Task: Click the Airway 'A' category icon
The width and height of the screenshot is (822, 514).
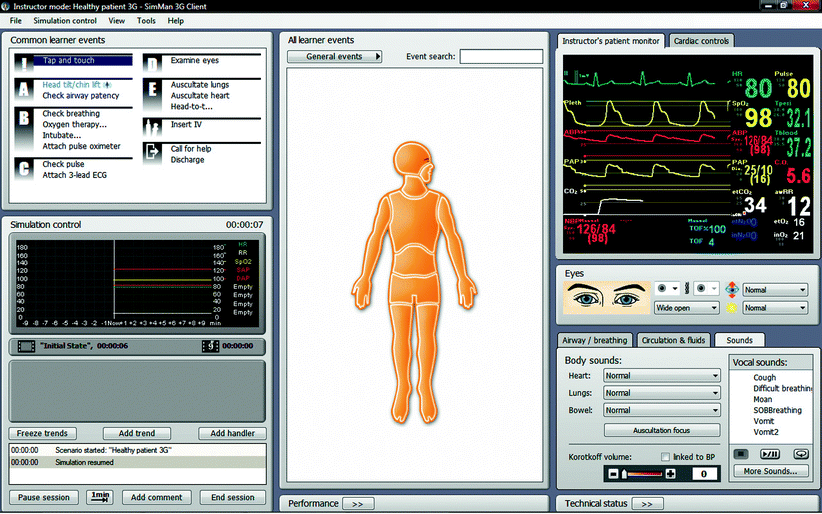Action: click(x=24, y=91)
